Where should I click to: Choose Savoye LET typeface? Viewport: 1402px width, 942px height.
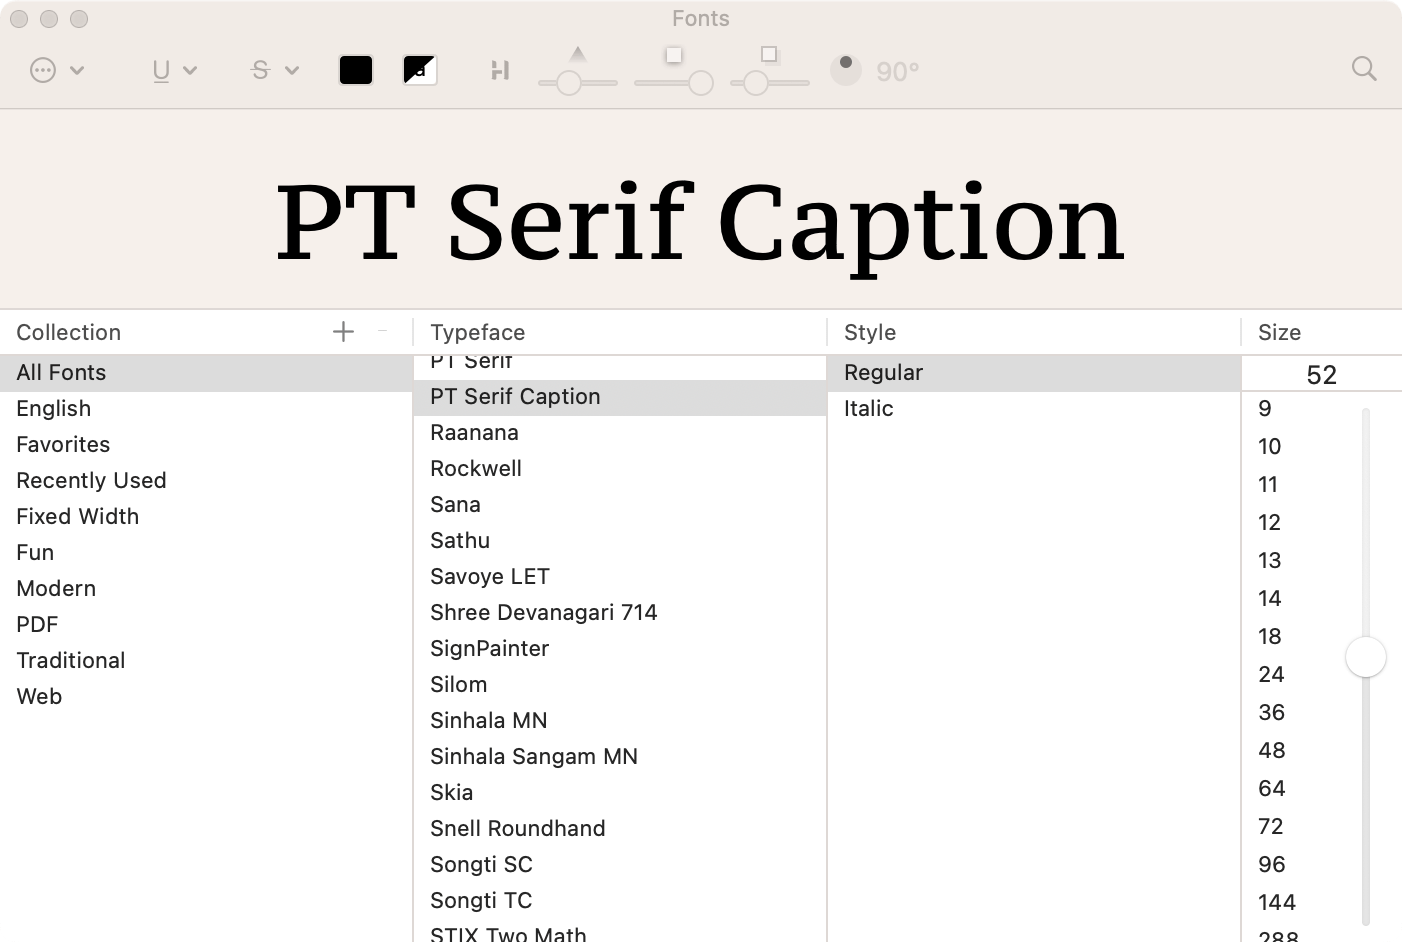click(x=620, y=577)
